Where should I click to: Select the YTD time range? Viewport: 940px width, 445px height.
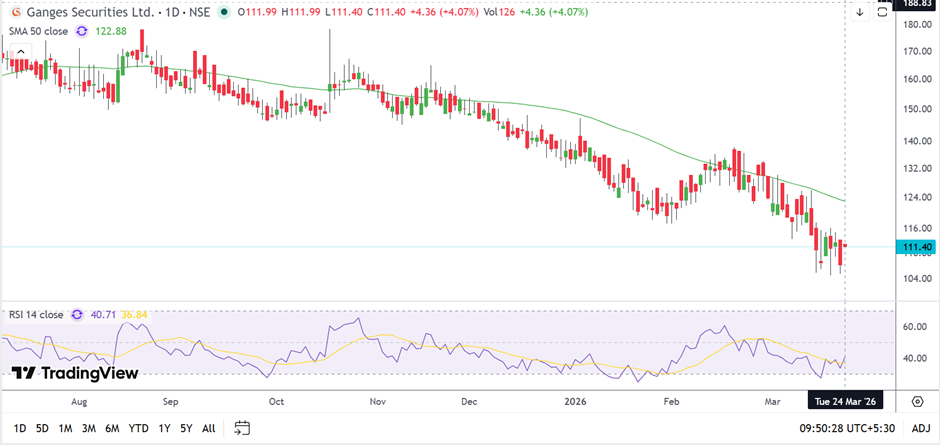point(139,428)
